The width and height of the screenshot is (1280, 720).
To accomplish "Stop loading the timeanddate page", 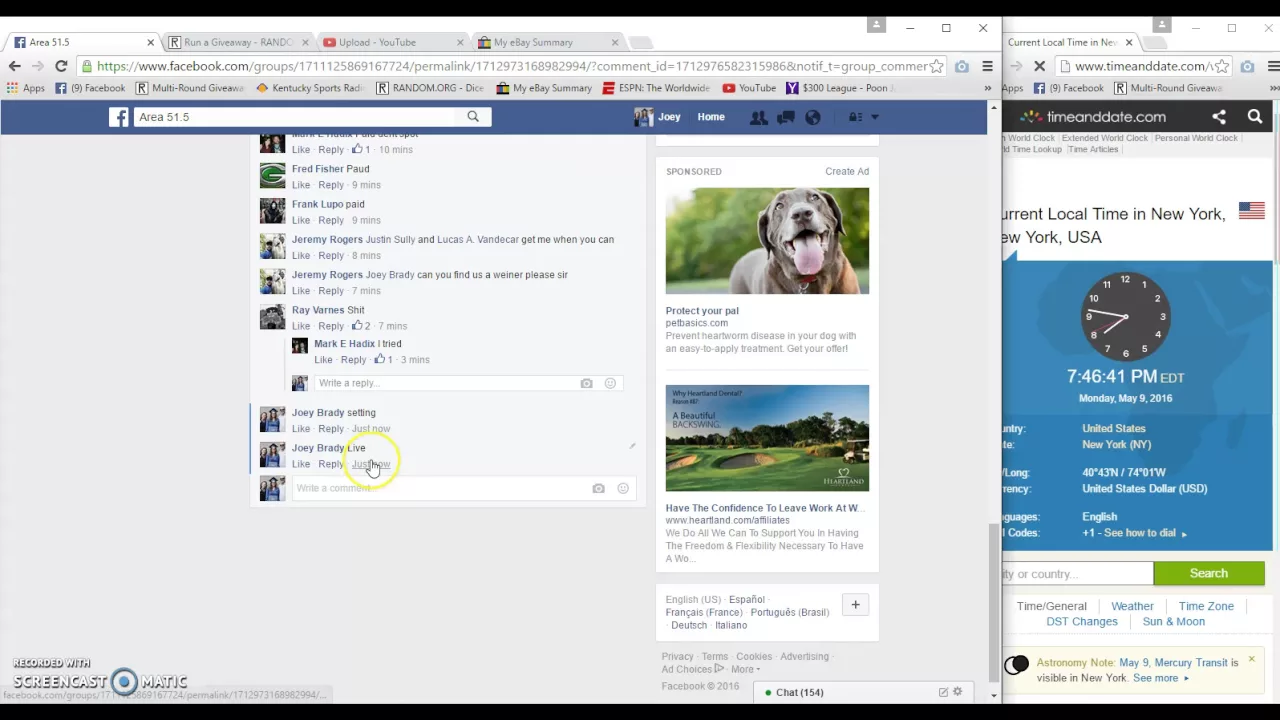I will 1039,66.
